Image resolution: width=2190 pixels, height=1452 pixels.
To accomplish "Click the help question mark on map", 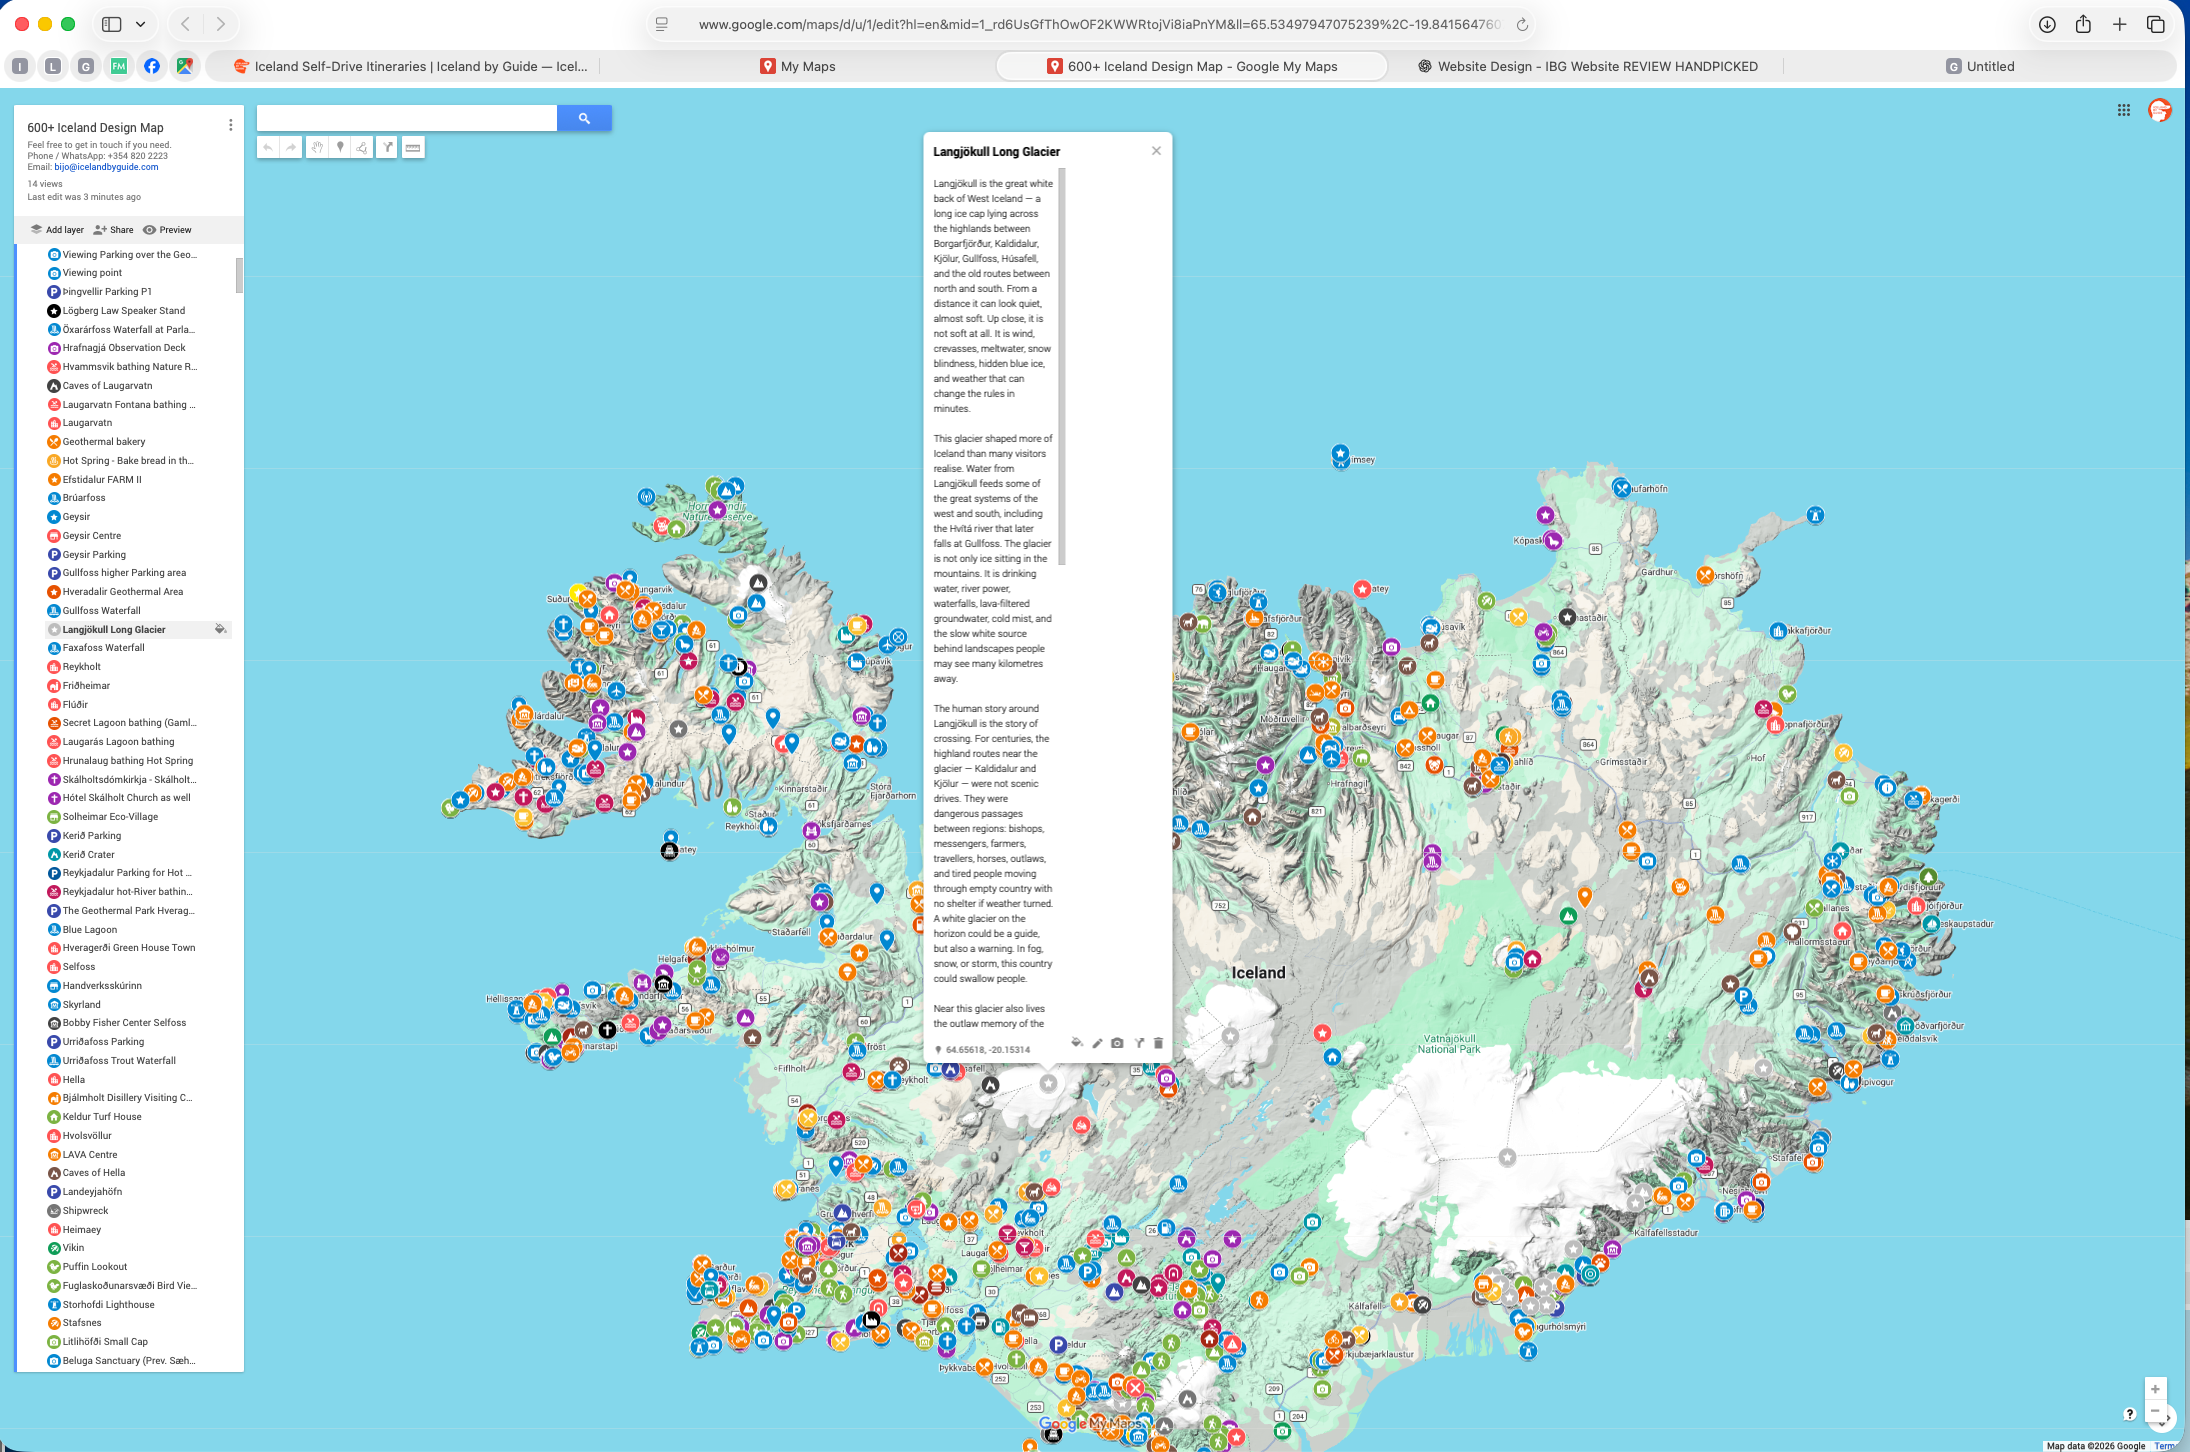I will [2129, 1413].
